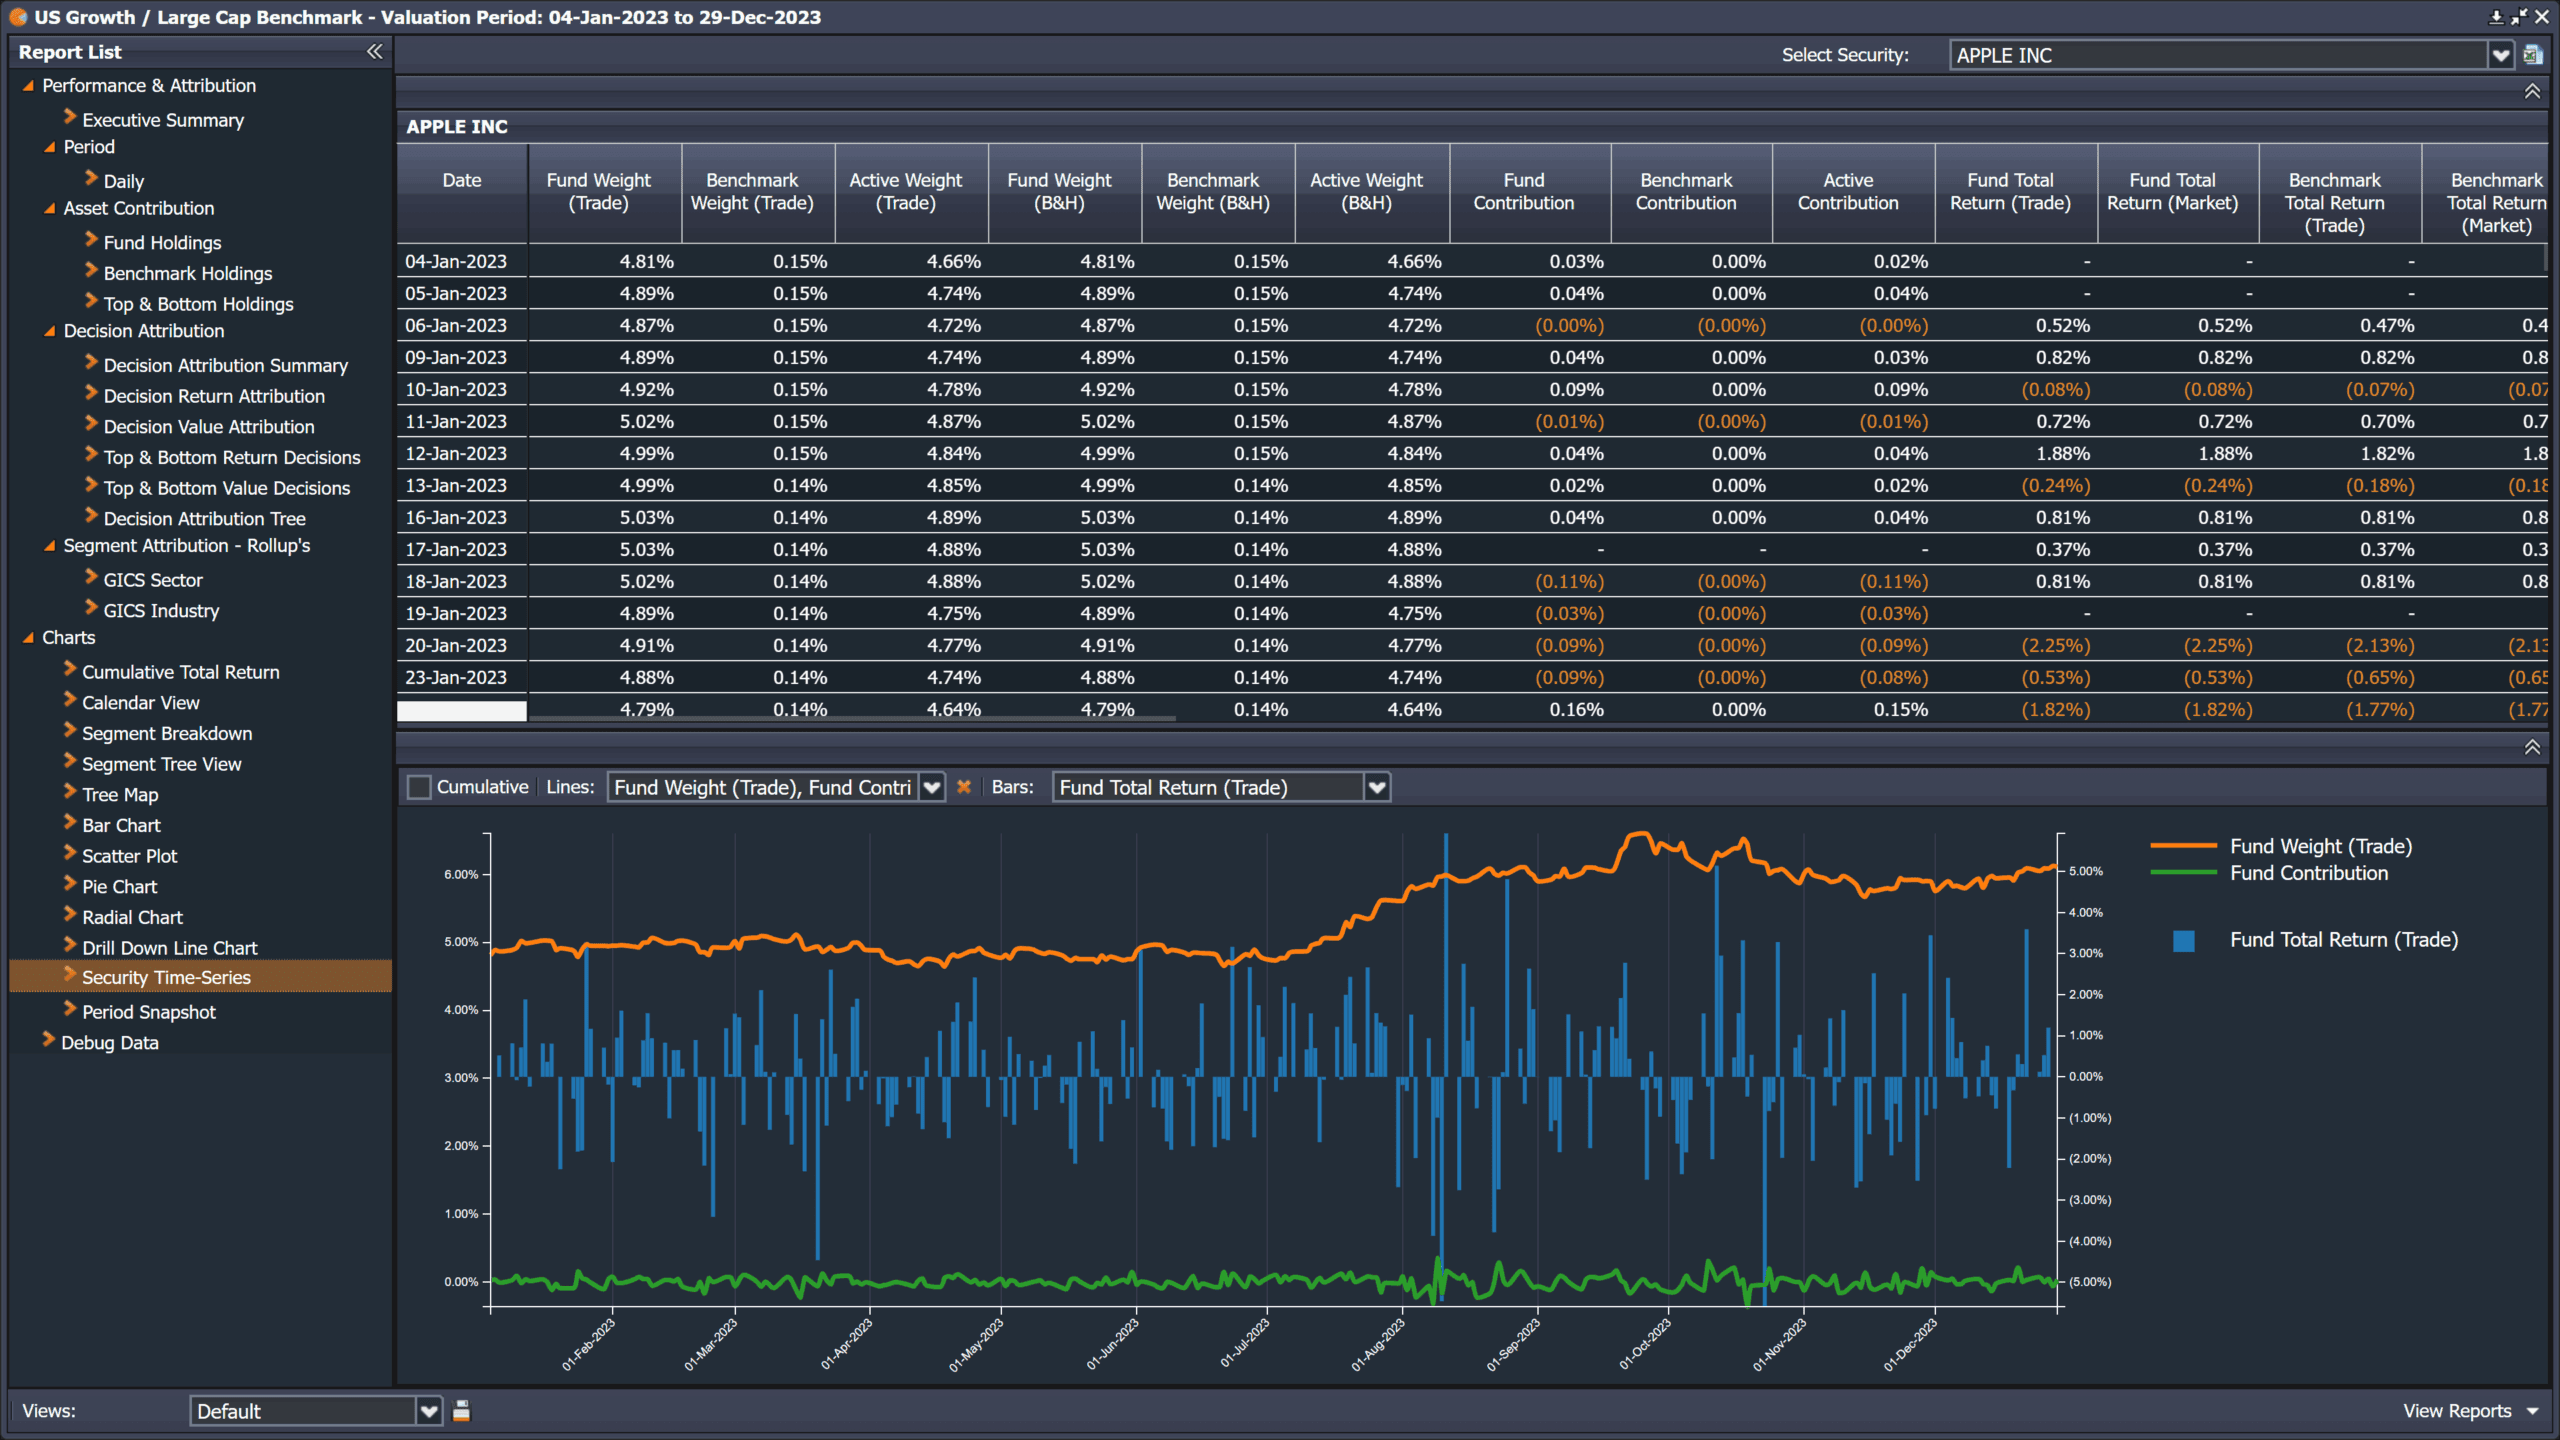Open Decision Return Attribution report
The width and height of the screenshot is (2560, 1440).
click(214, 396)
